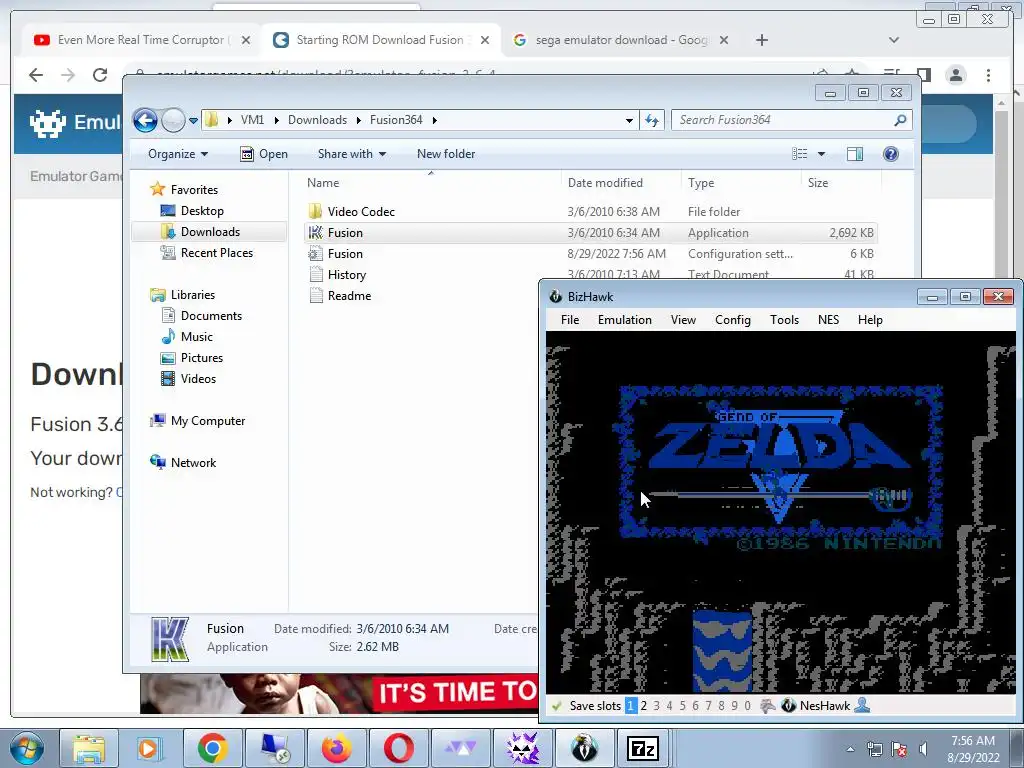Select Readme file
This screenshot has width=1024, height=768.
[x=349, y=296]
